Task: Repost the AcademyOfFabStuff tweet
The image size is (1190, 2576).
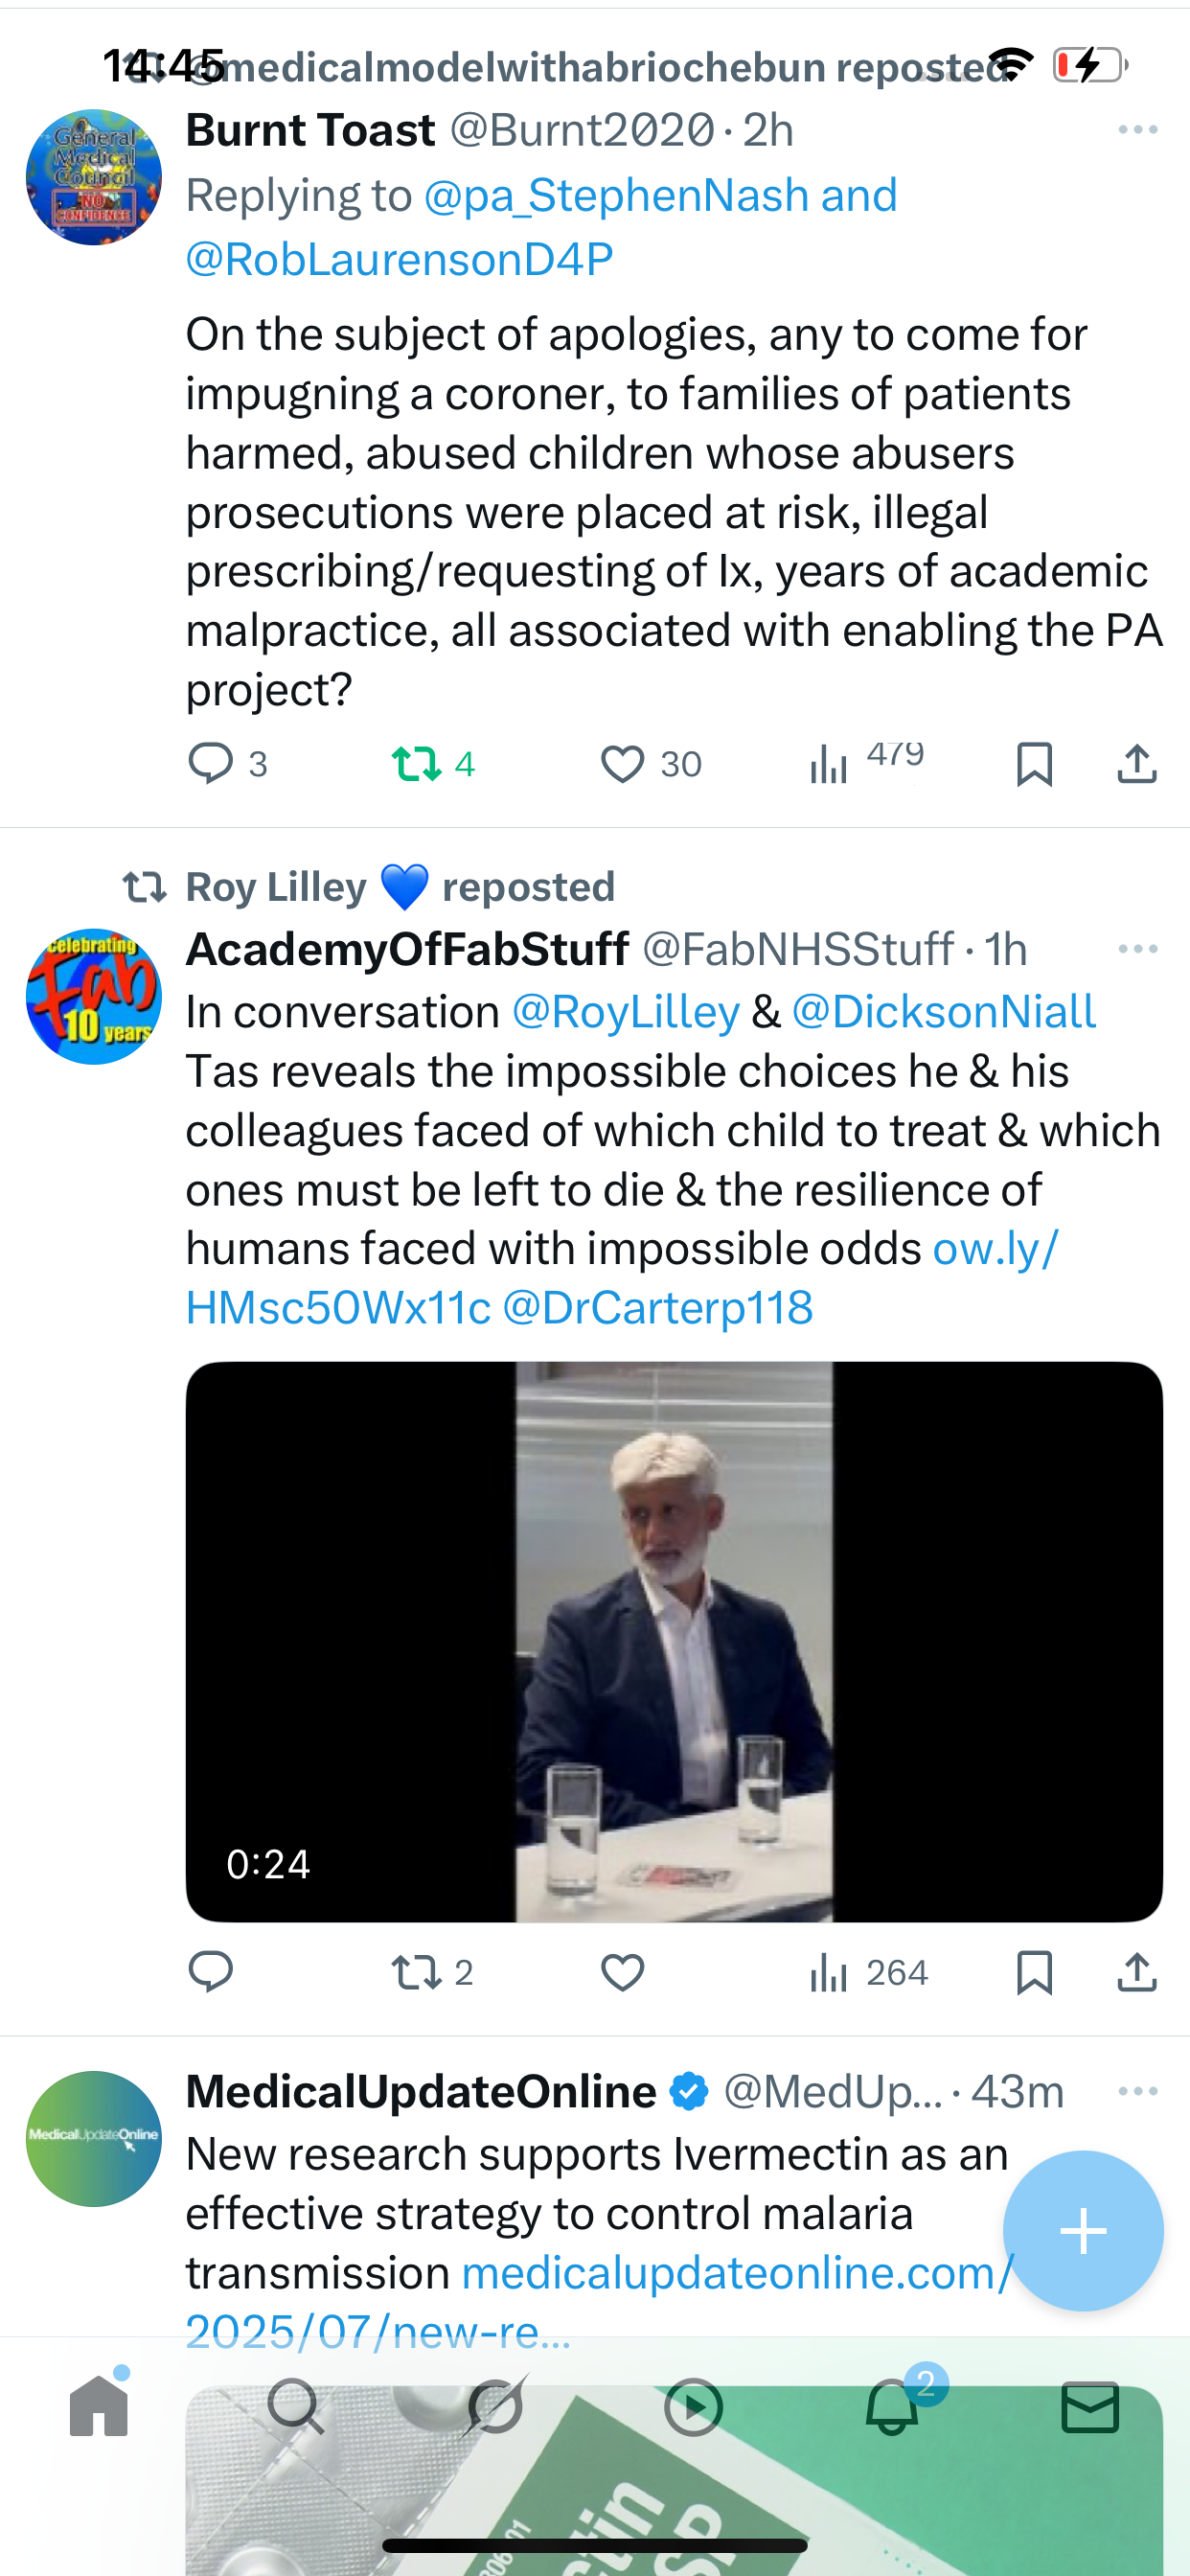Action: coord(416,1972)
